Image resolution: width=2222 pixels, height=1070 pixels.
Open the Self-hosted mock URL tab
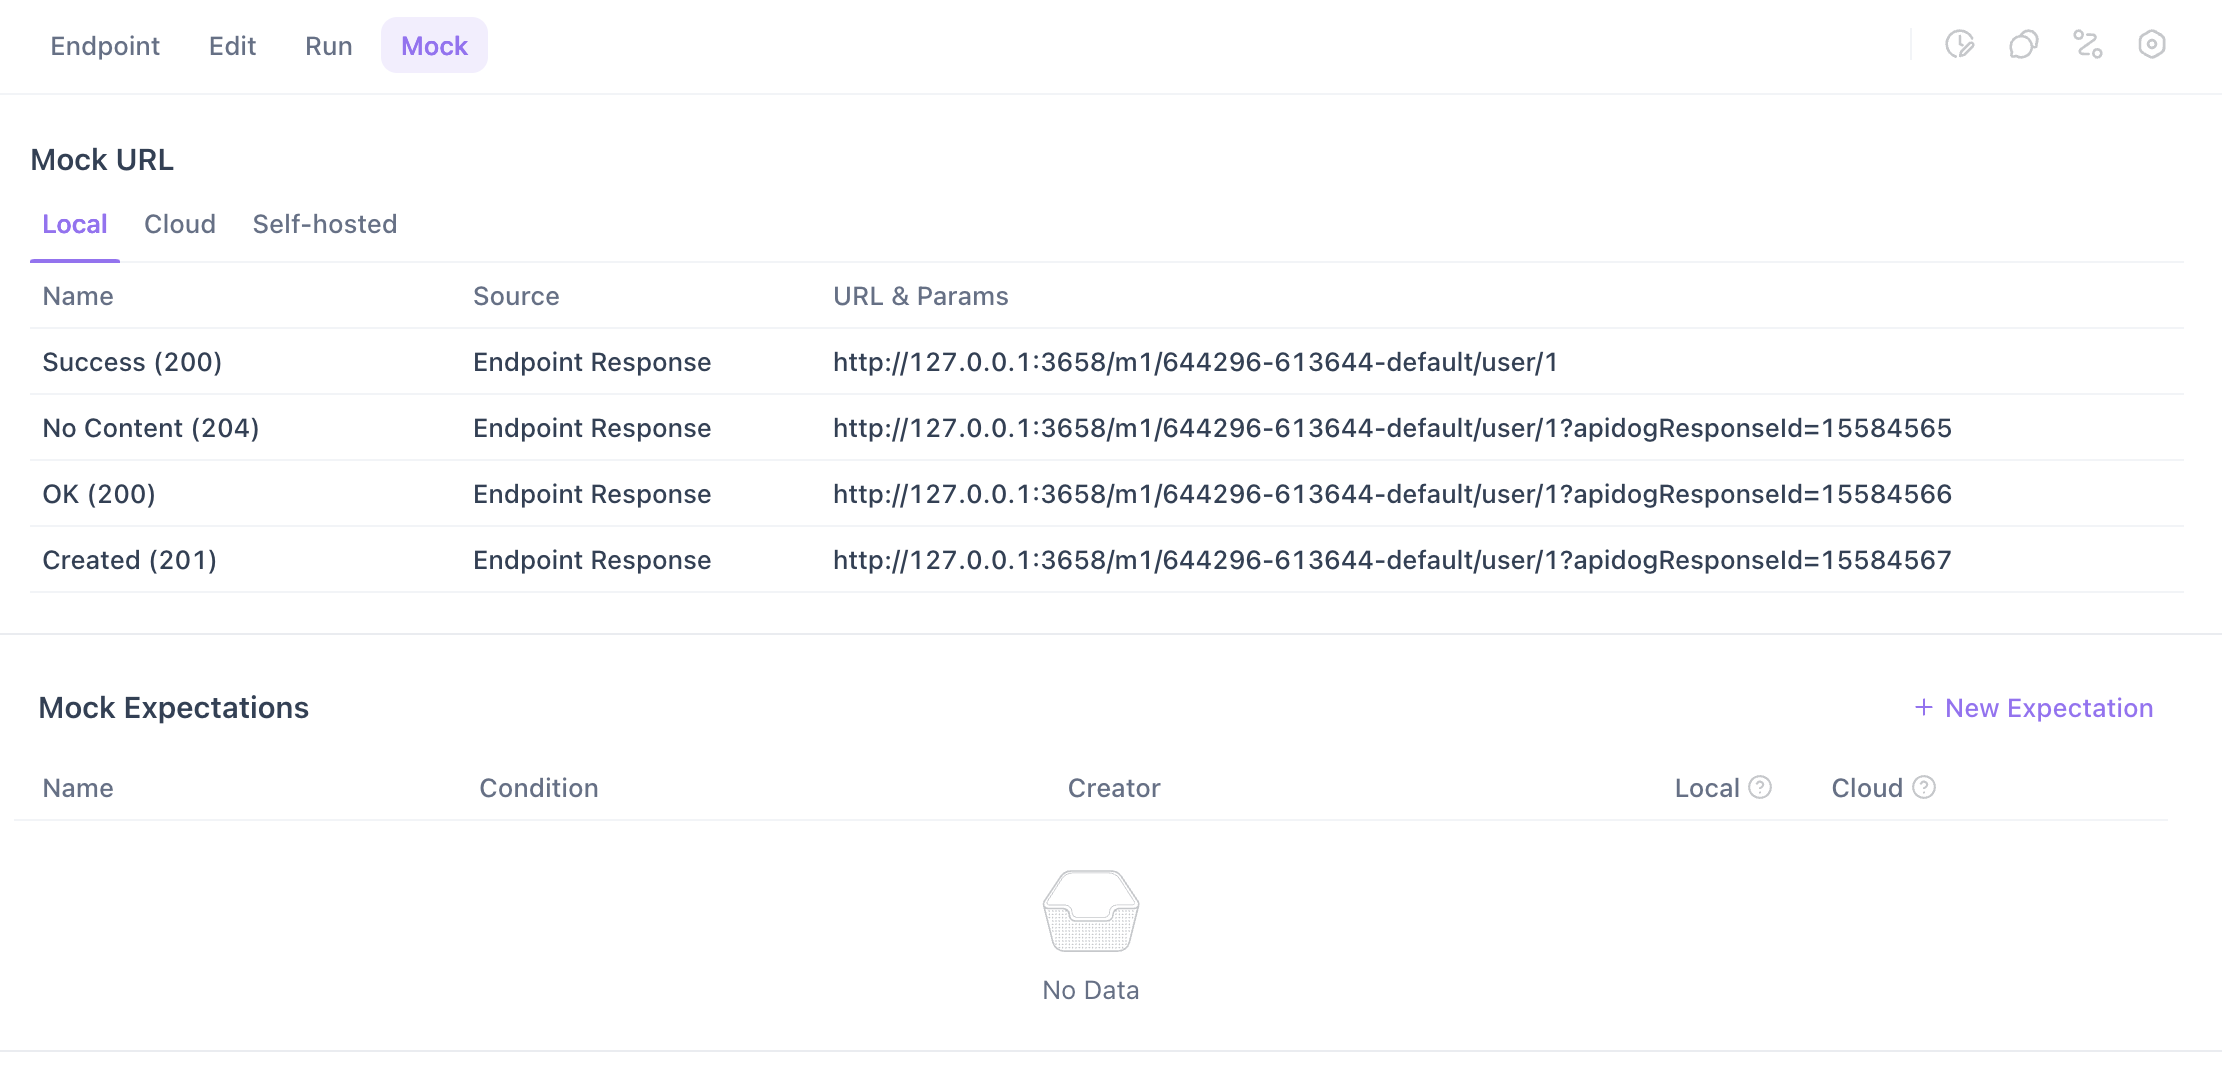pyautogui.click(x=325, y=224)
